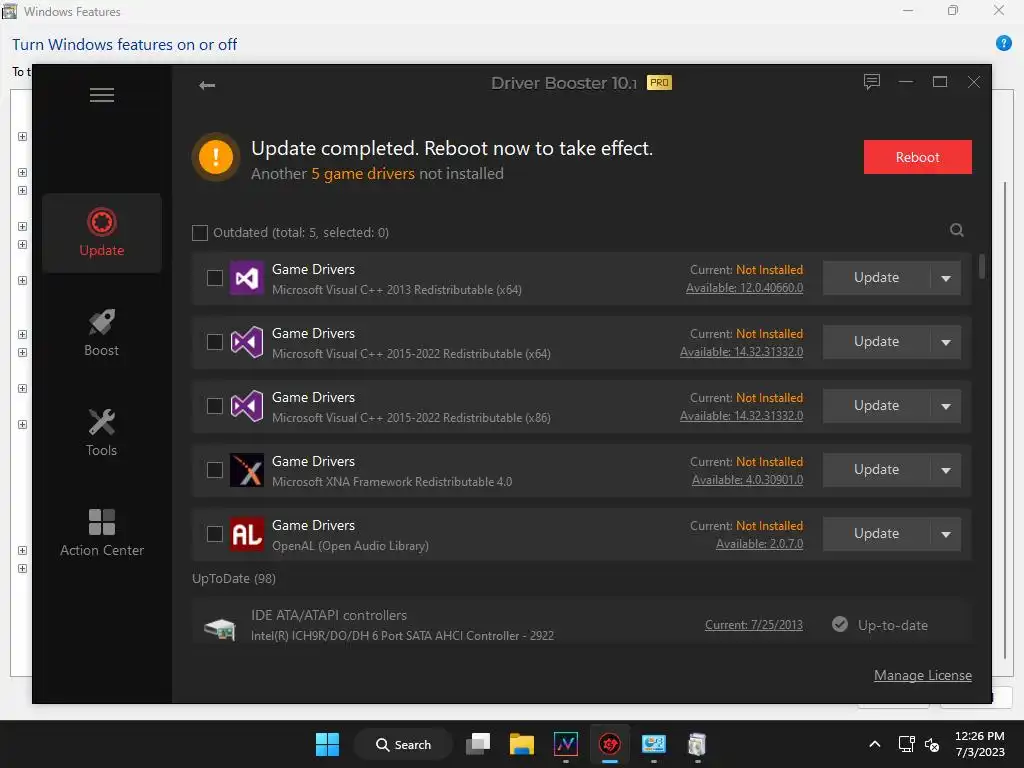The image size is (1024, 768).
Task: Open Current: 7/25/2013 driver date link
Action: [754, 625]
